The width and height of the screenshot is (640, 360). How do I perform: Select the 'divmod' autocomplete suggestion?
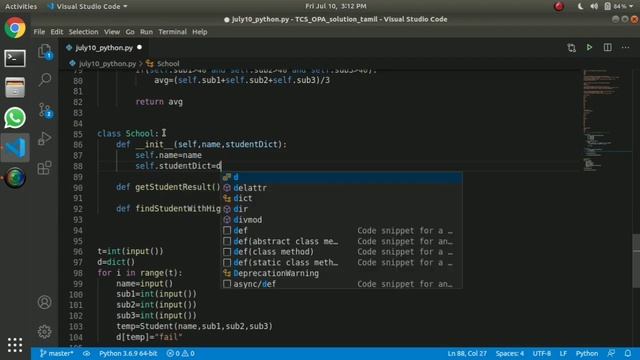(342, 220)
